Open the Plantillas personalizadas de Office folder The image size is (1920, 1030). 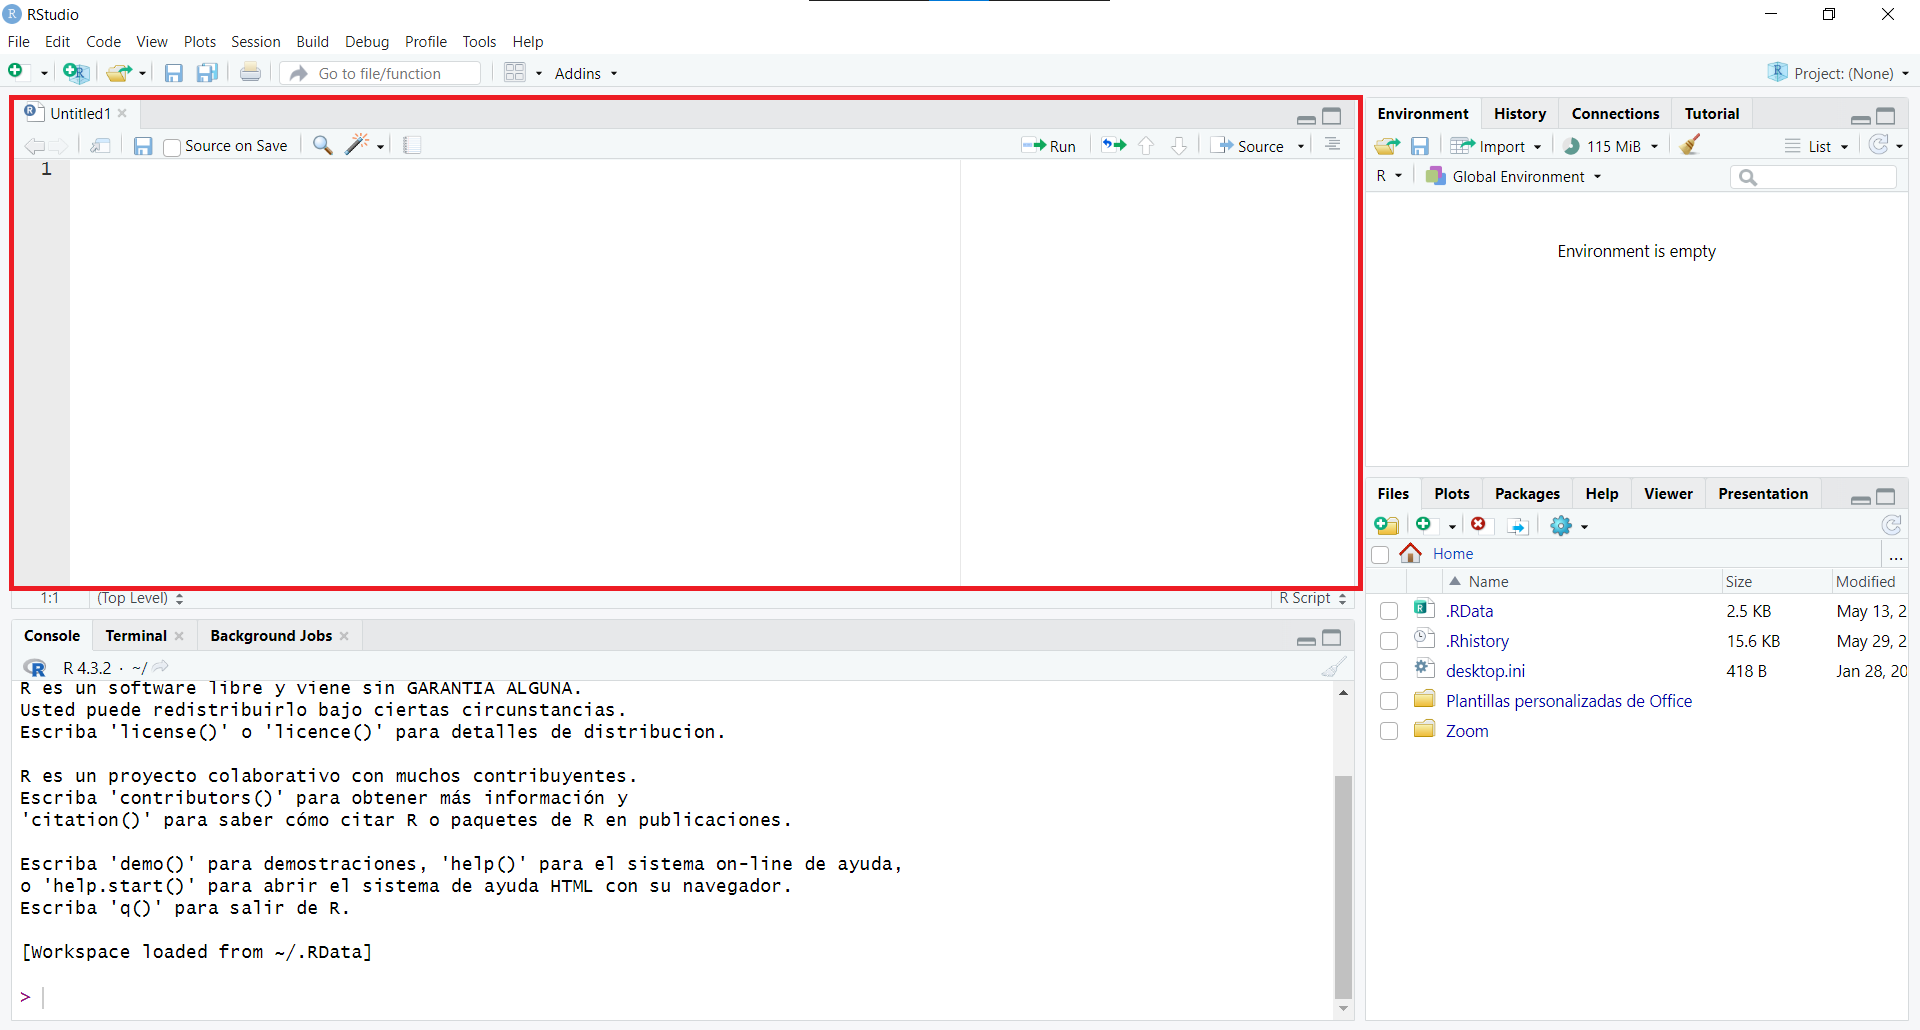coord(1568,701)
